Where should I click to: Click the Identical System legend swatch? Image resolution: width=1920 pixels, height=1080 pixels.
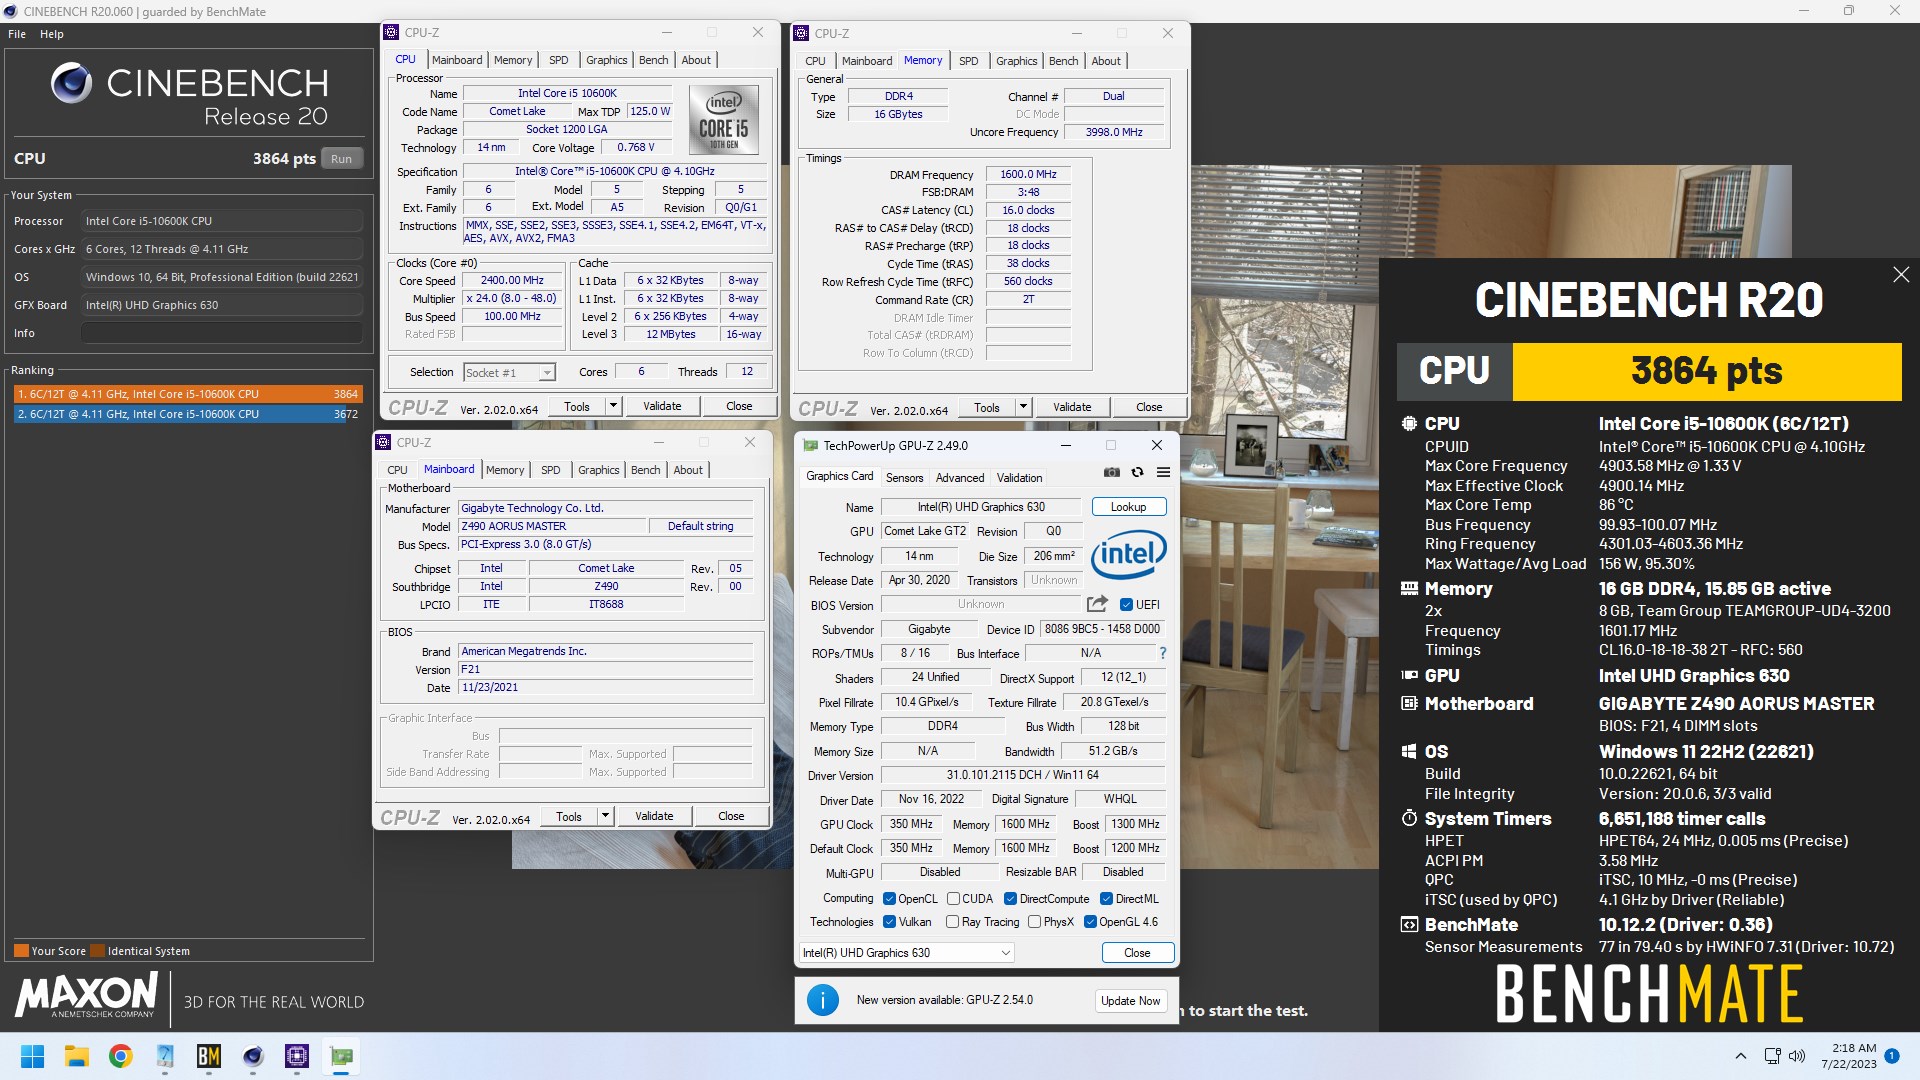[x=98, y=951]
